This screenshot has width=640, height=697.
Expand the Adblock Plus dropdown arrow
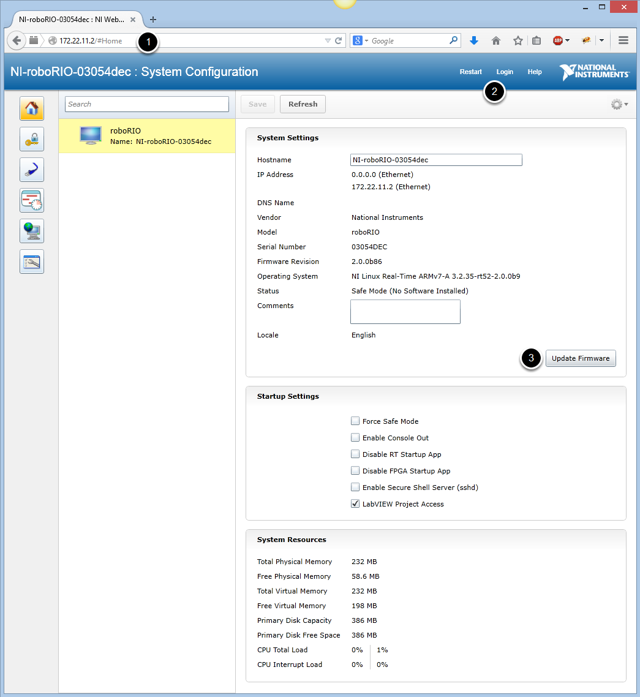point(568,40)
